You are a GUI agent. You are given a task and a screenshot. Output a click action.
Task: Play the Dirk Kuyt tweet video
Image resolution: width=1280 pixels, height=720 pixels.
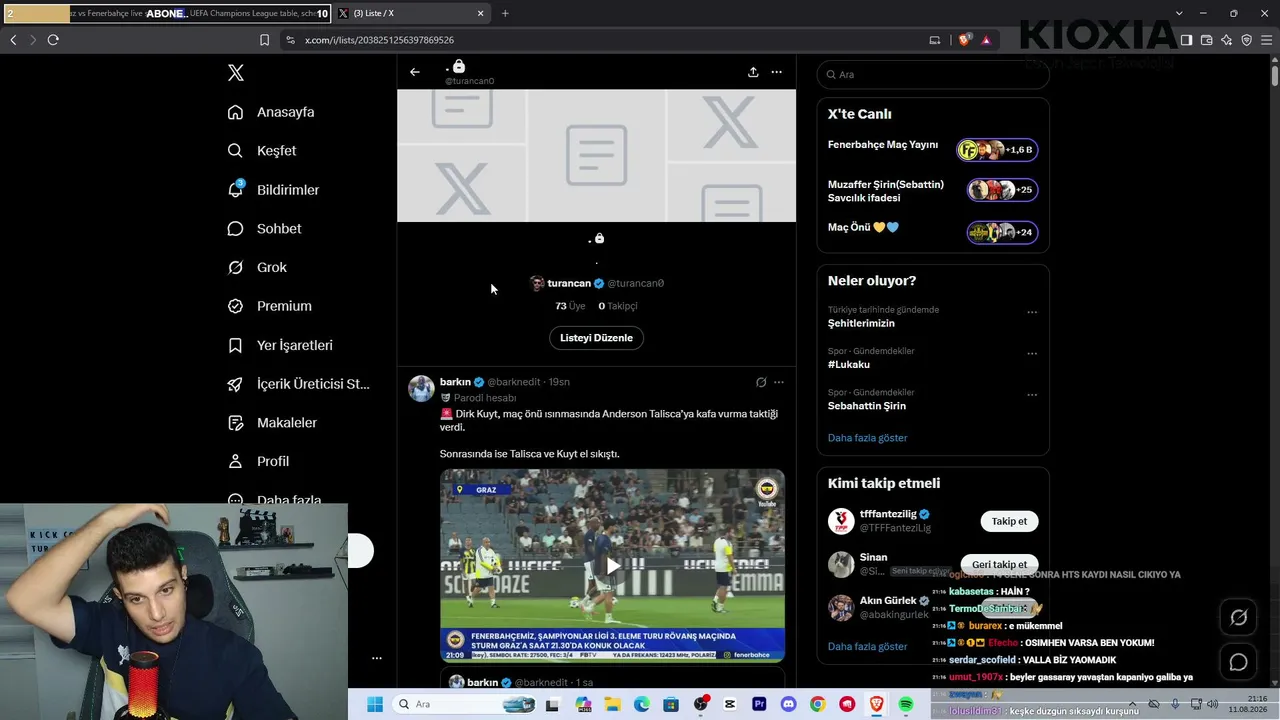(x=613, y=566)
